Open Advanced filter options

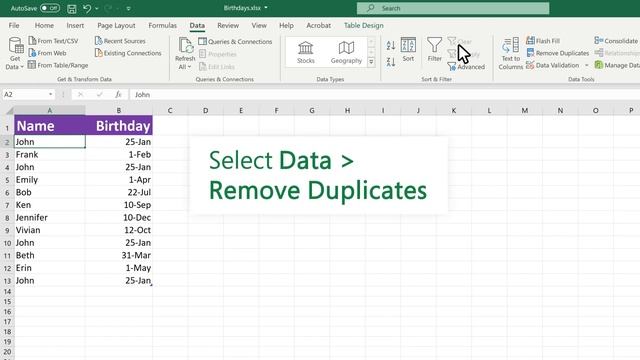click(x=466, y=67)
